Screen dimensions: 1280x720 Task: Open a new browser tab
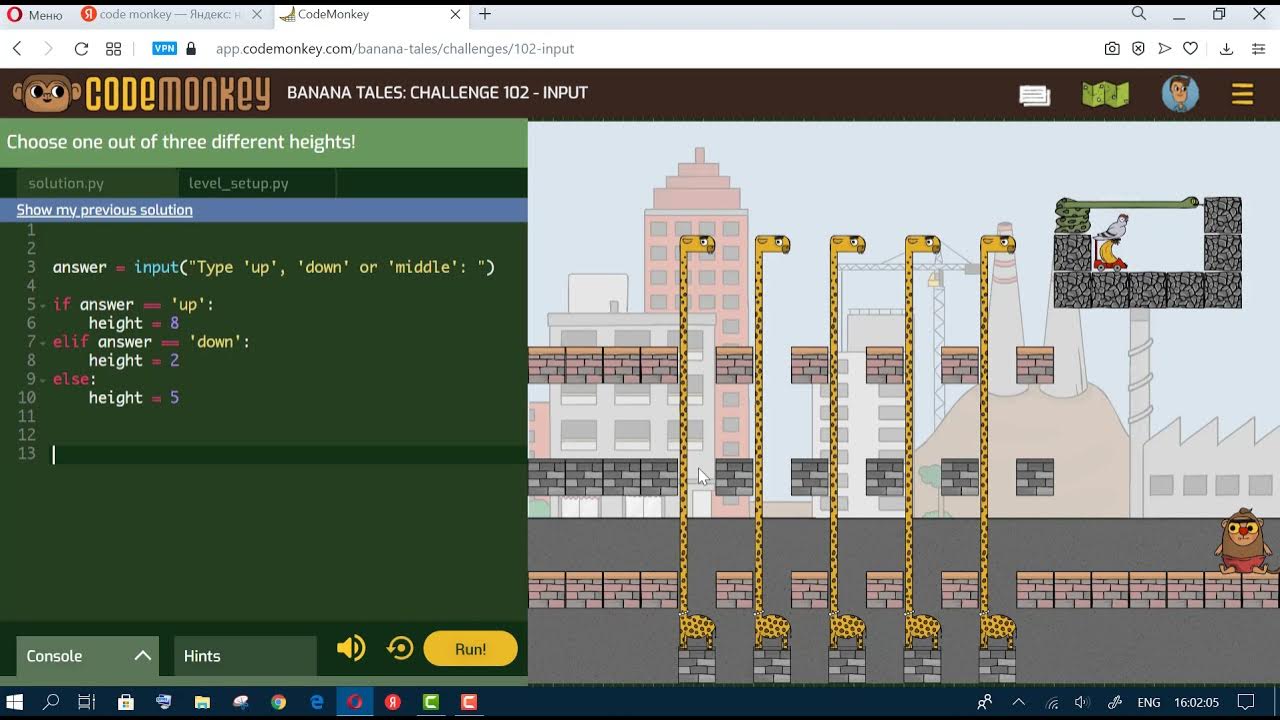pyautogui.click(x=485, y=14)
